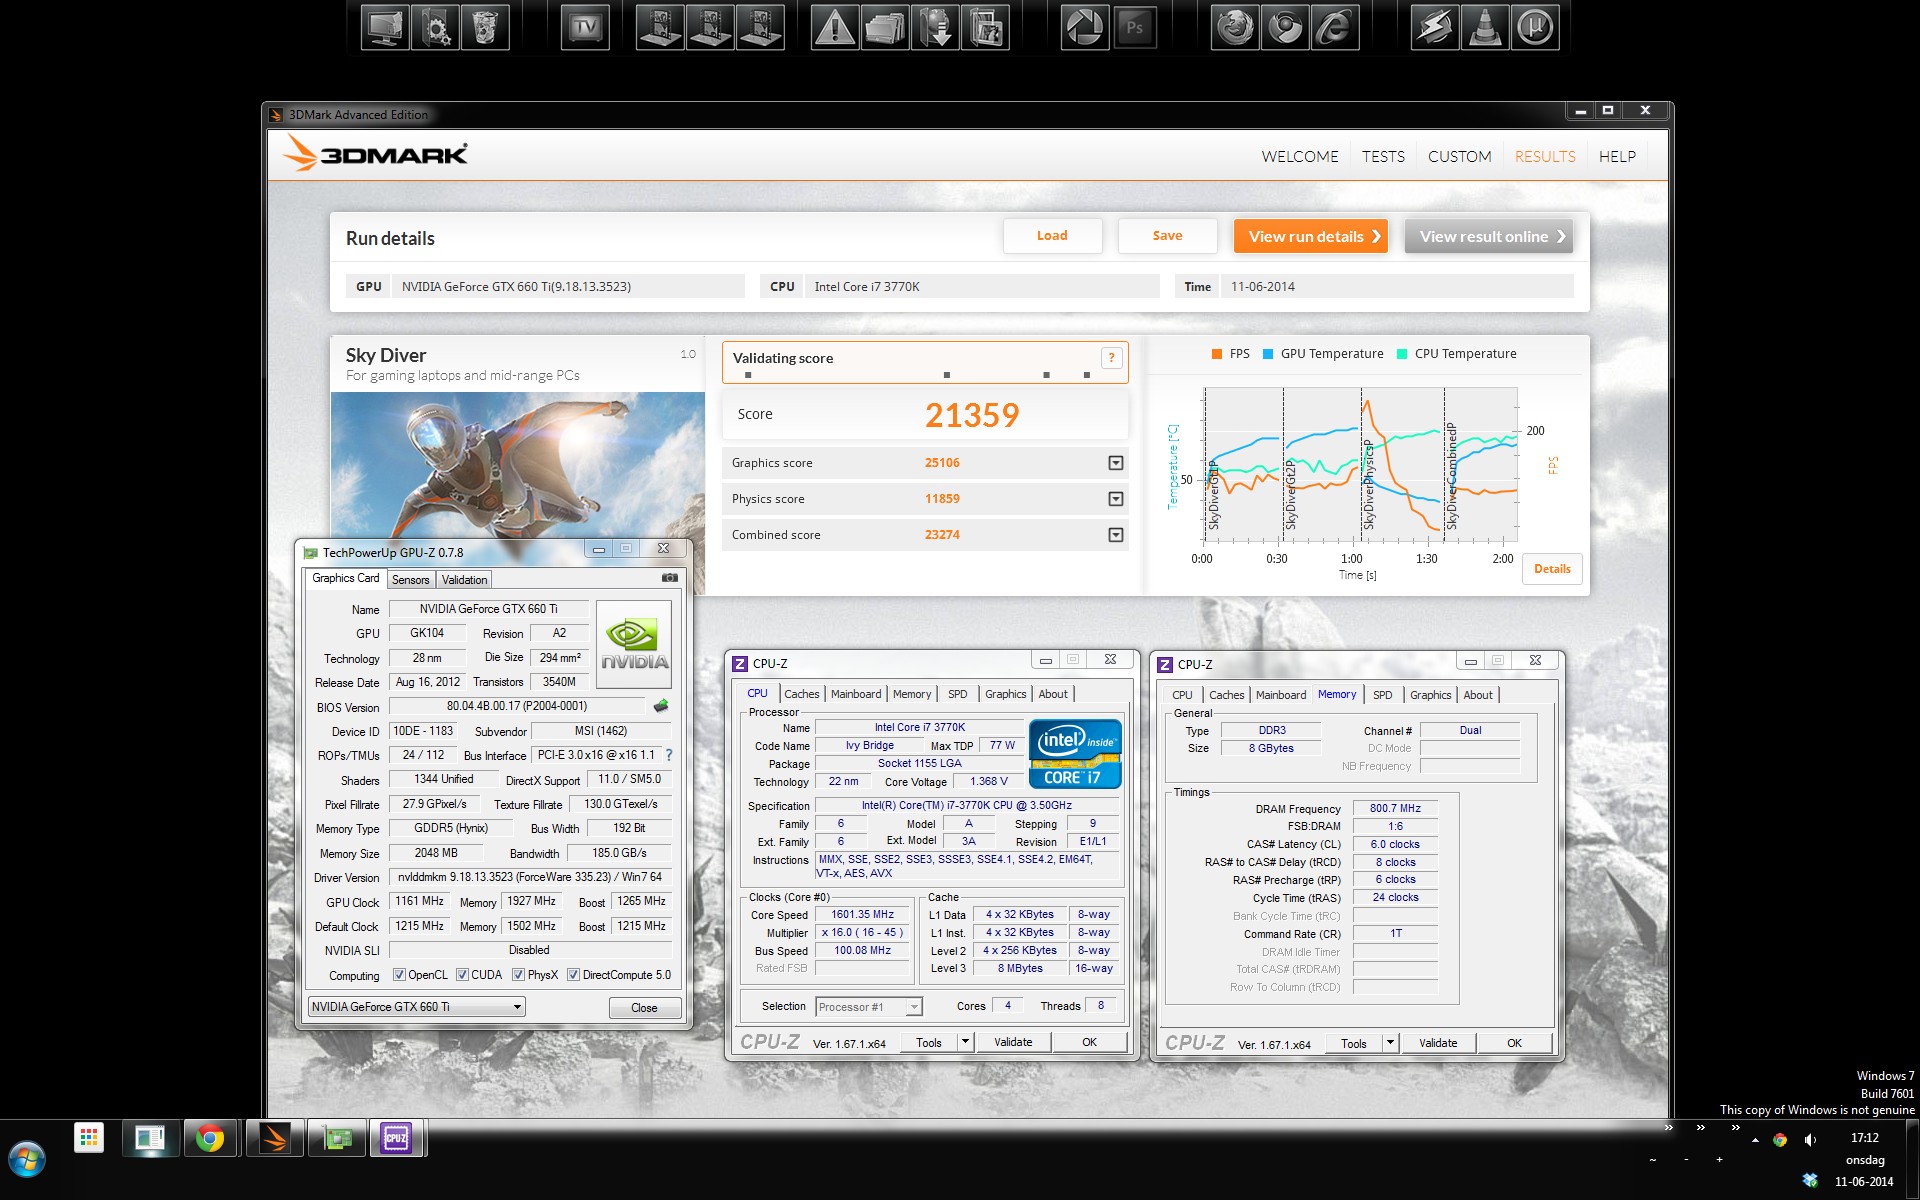Click the FPS orange legend swatch
The image size is (1920, 1200).
(1217, 354)
